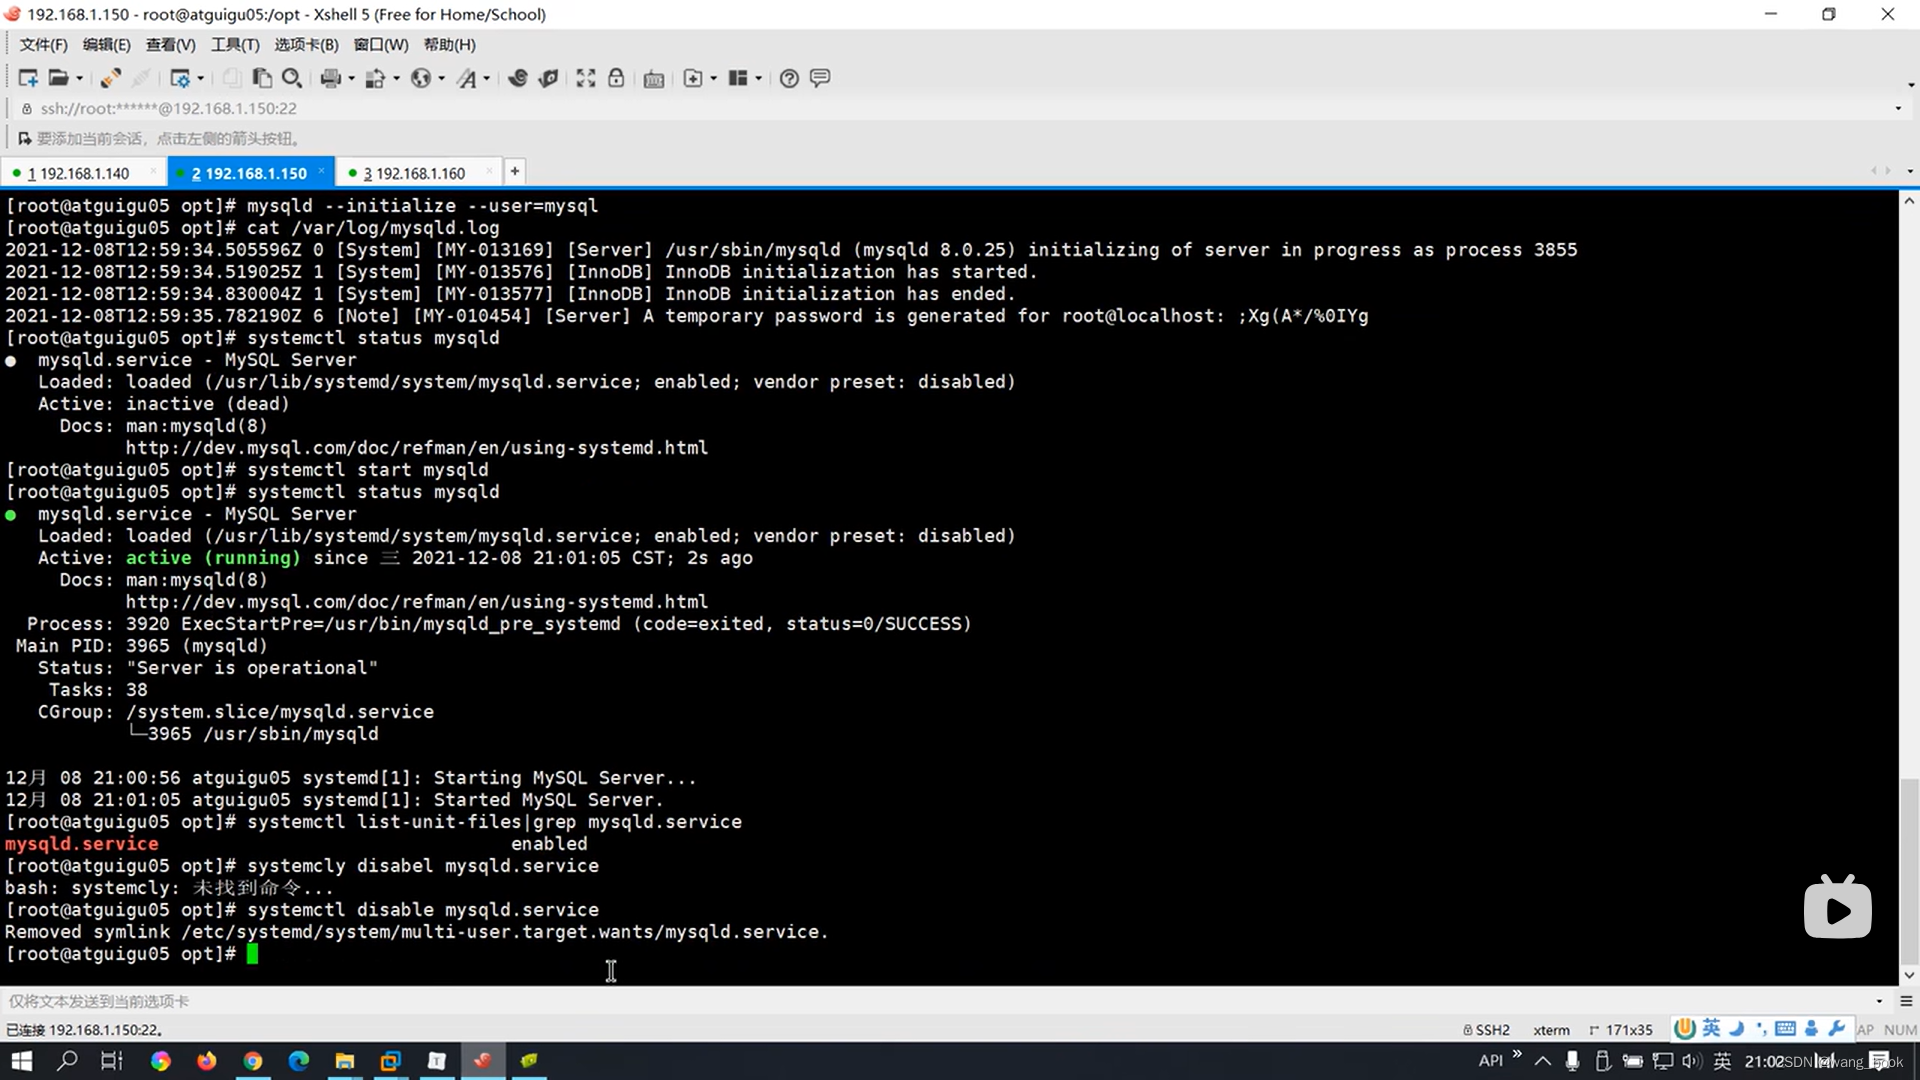This screenshot has height=1080, width=1920.
Task: Click the Find magnifier toolbar icon
Action: coord(292,78)
